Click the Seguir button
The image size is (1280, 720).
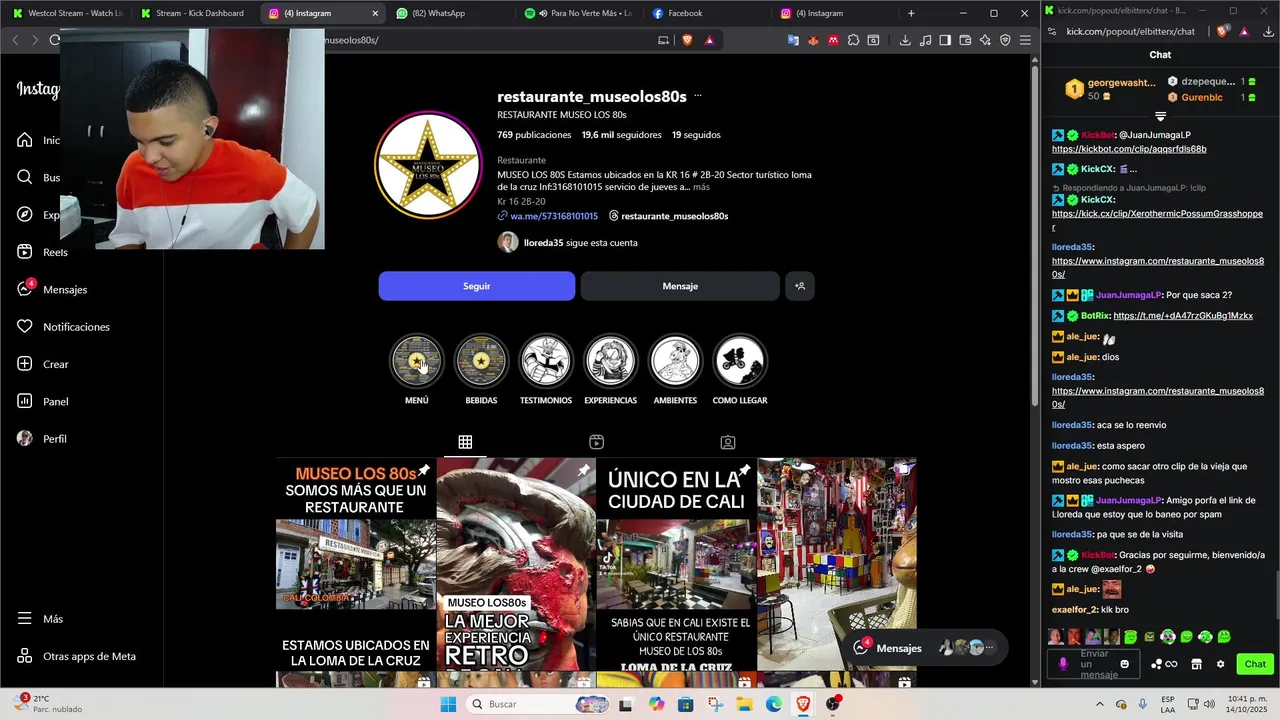[477, 286]
